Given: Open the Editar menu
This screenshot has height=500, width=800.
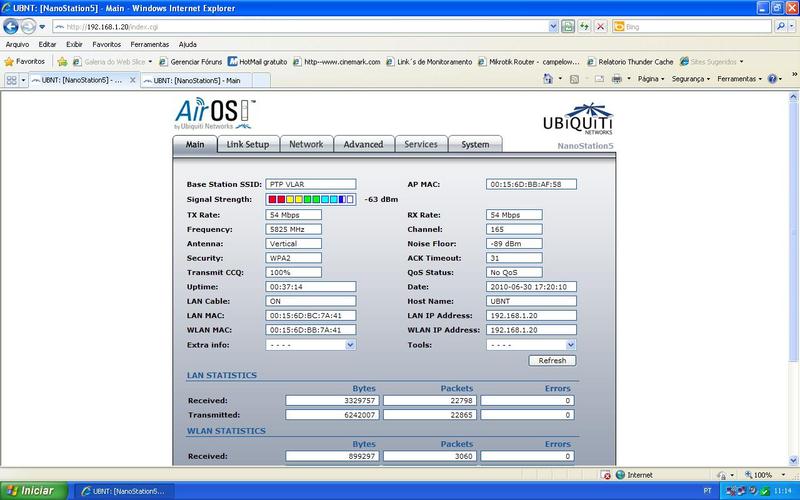Looking at the screenshot, I should click(x=47, y=44).
